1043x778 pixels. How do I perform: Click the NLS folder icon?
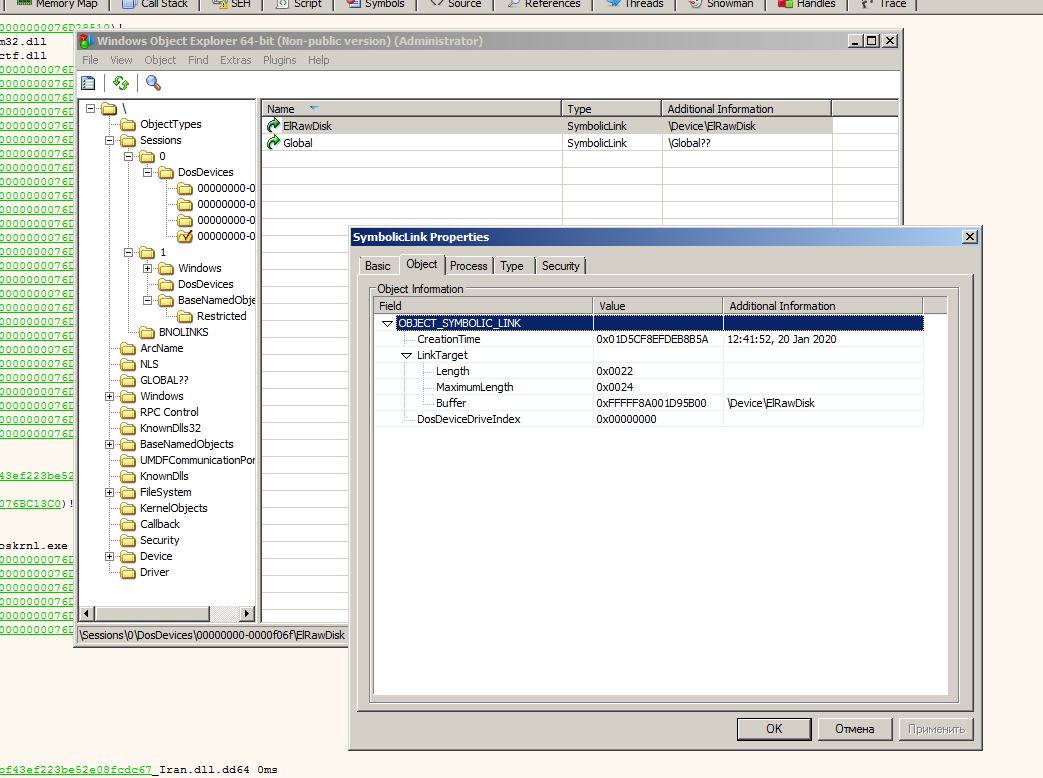(x=128, y=364)
